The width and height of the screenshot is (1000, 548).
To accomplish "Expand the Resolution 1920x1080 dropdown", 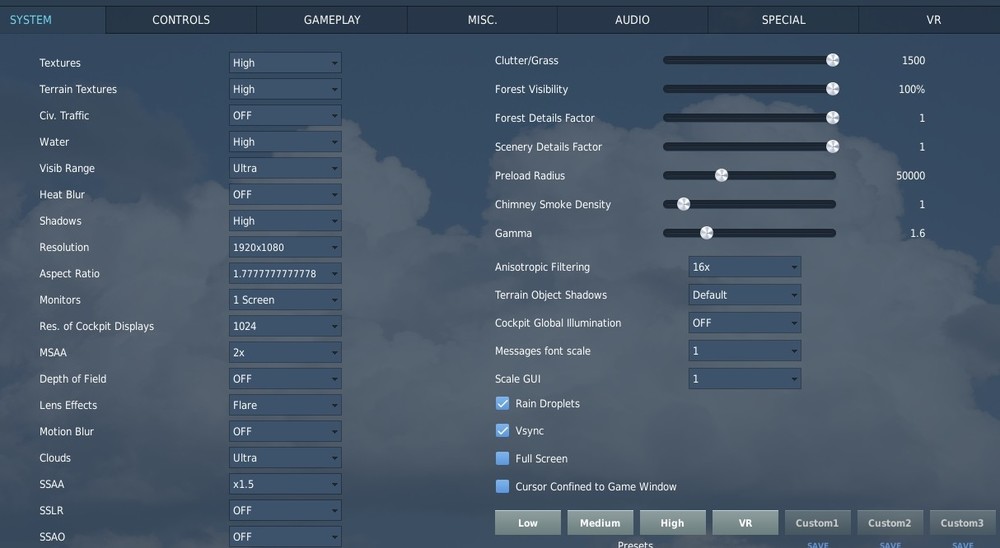I will tap(285, 247).
